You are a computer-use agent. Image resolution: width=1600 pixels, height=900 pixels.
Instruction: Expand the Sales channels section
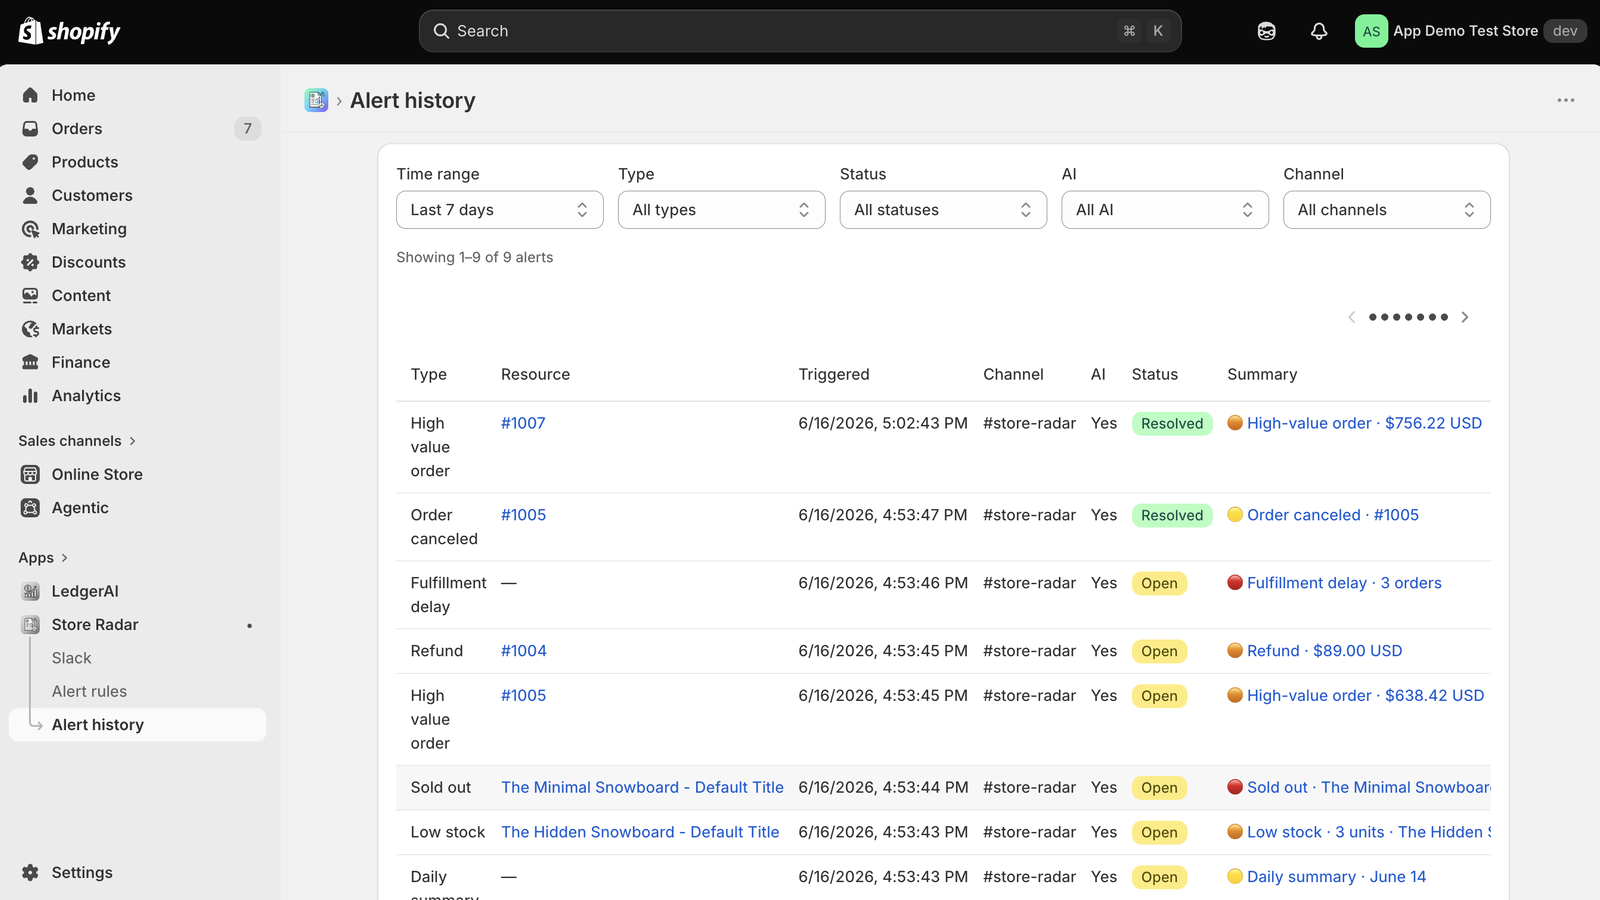click(x=77, y=441)
